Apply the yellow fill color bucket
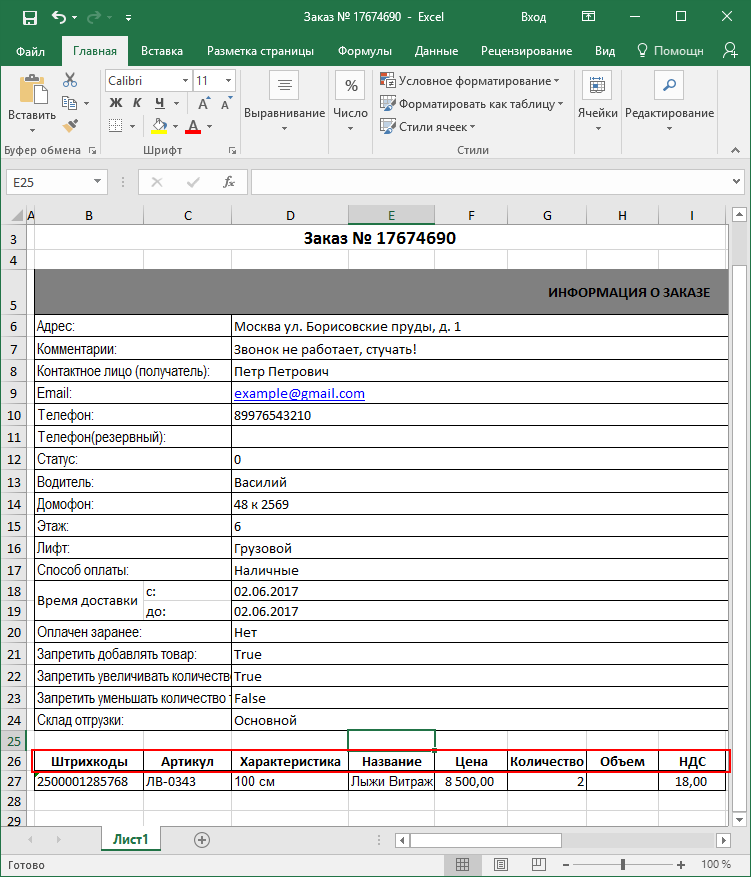The image size is (751, 877). point(159,126)
